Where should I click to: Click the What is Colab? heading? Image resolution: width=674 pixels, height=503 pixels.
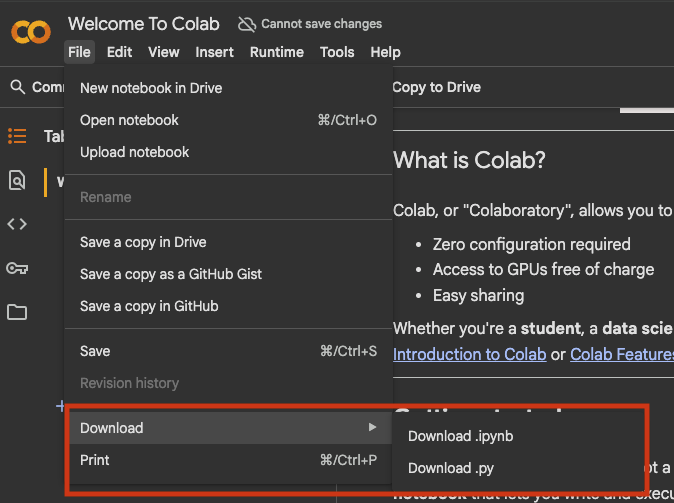[x=469, y=160]
